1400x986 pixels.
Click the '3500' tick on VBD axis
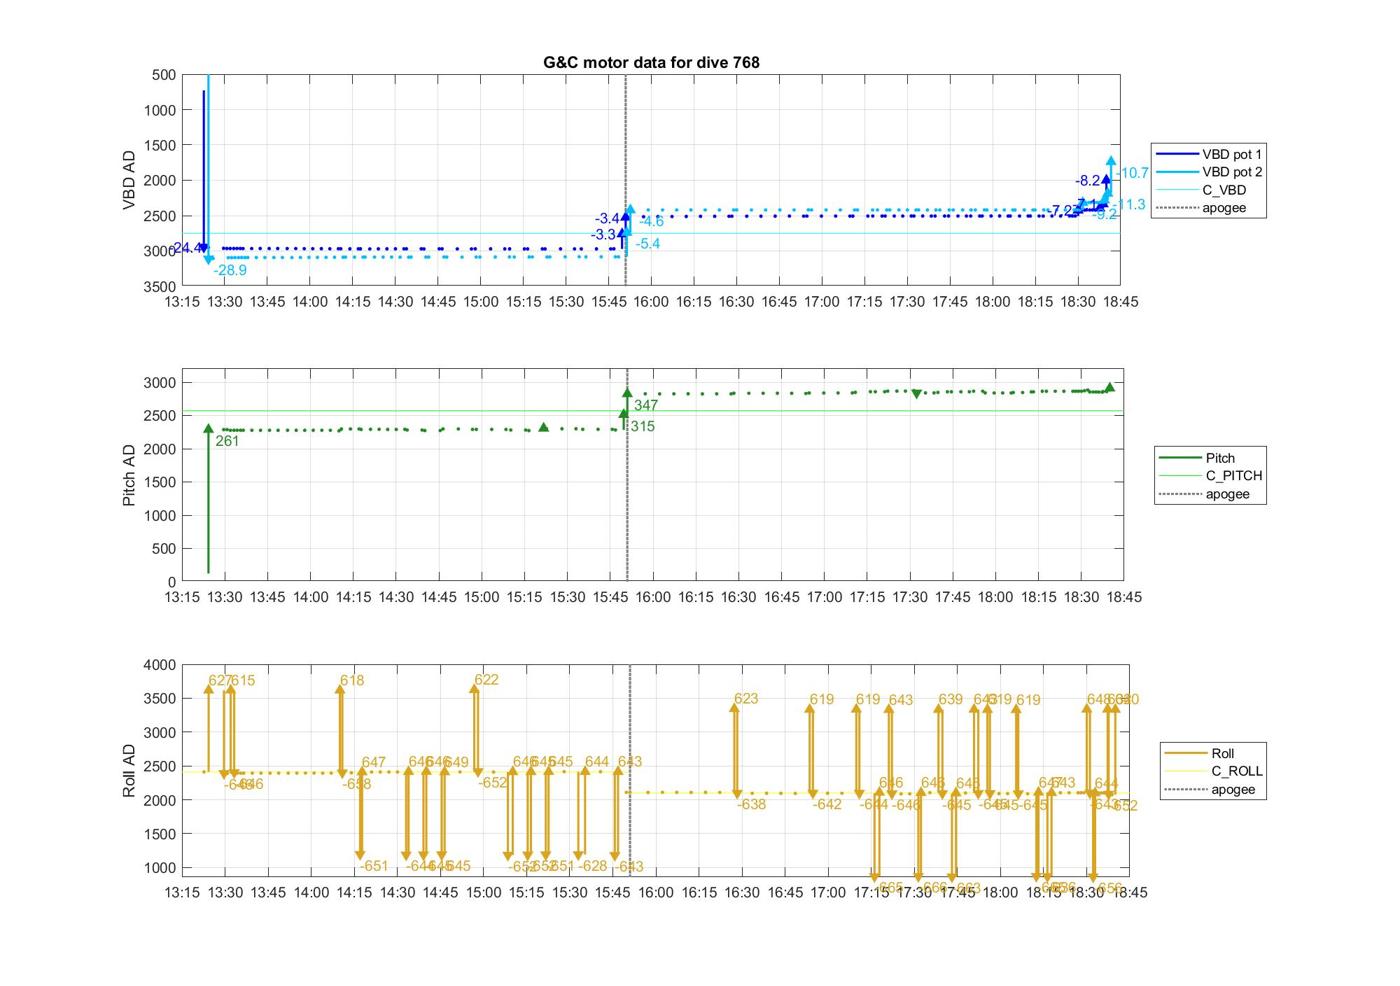point(160,286)
